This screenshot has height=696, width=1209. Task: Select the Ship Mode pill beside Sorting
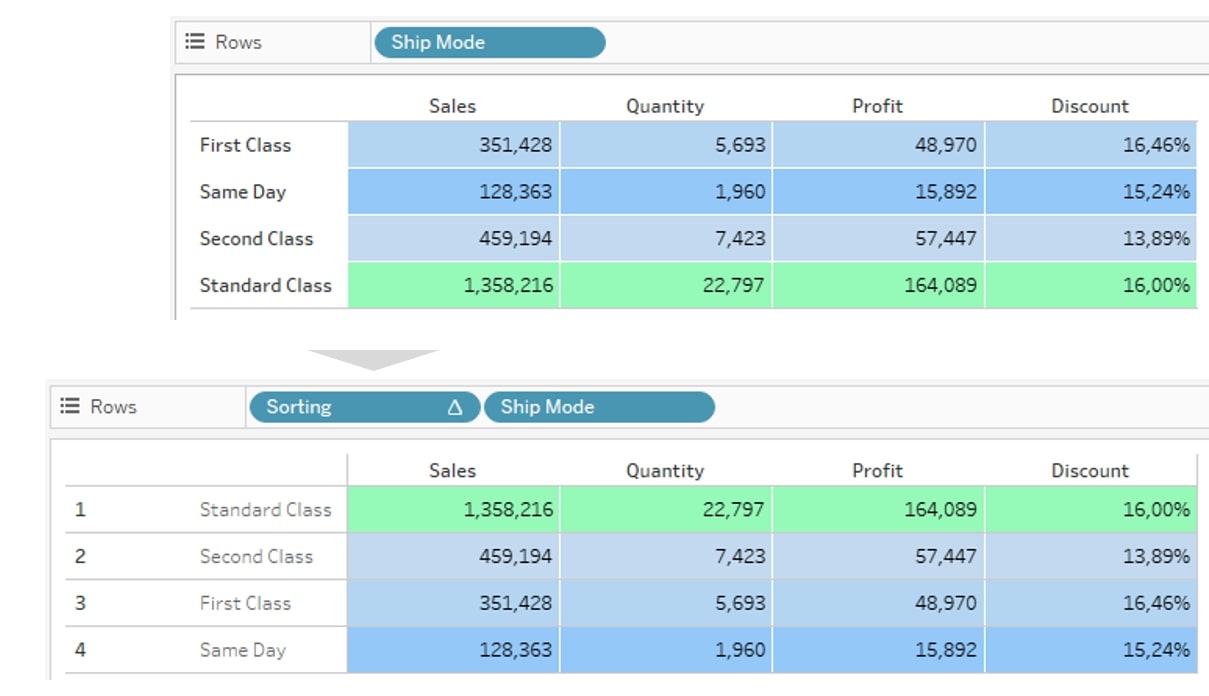[x=600, y=407]
